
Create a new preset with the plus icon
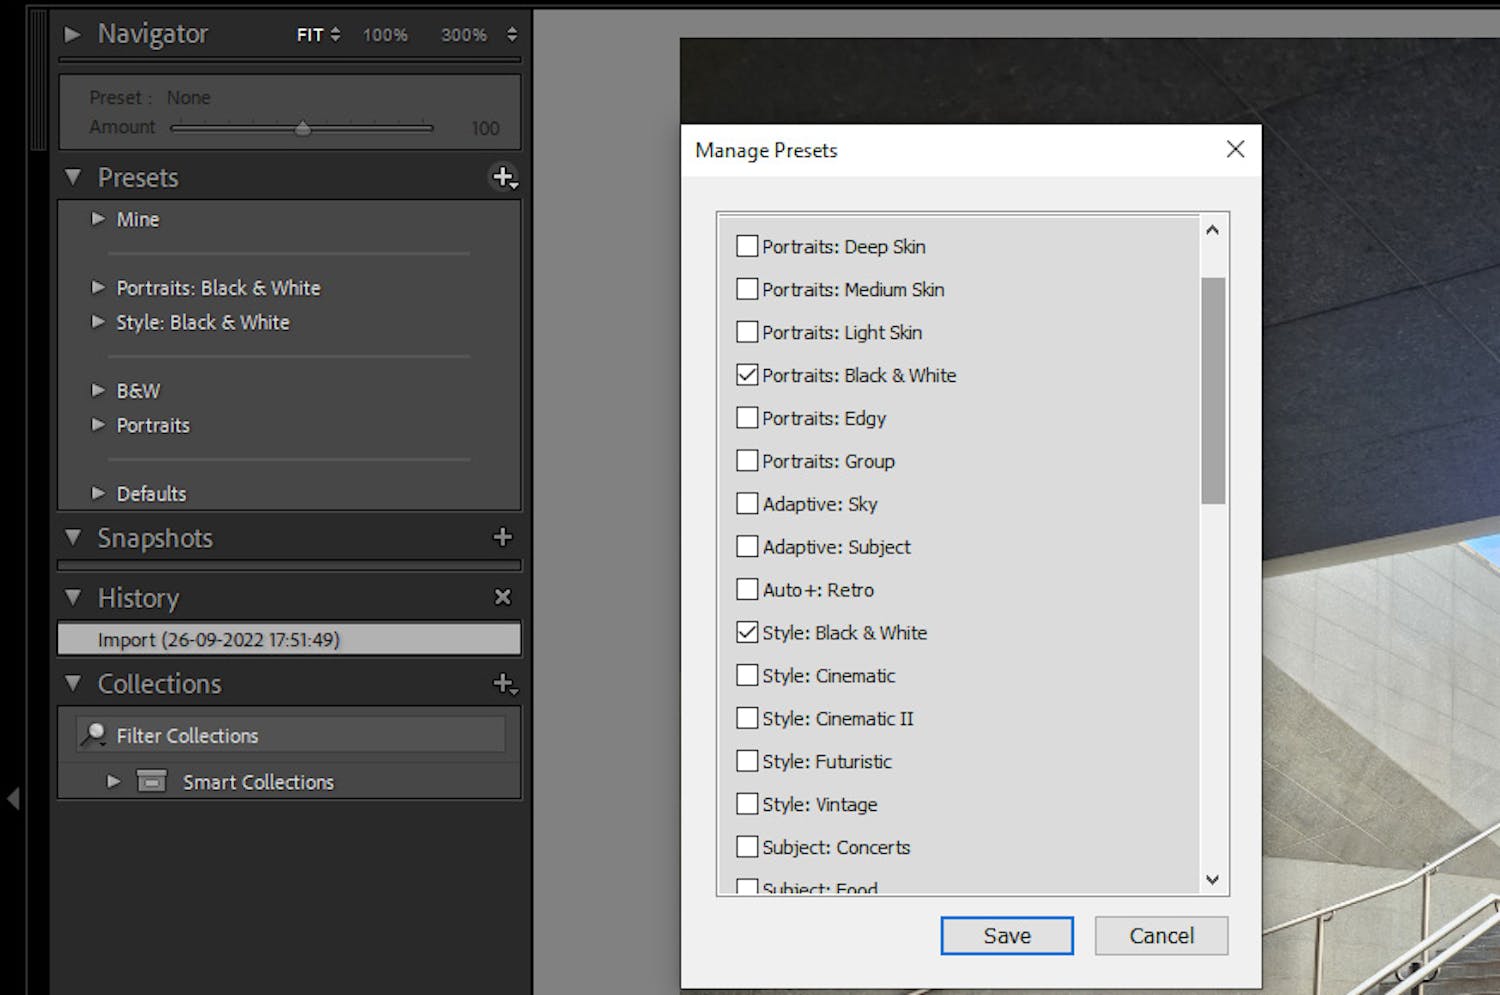[502, 177]
